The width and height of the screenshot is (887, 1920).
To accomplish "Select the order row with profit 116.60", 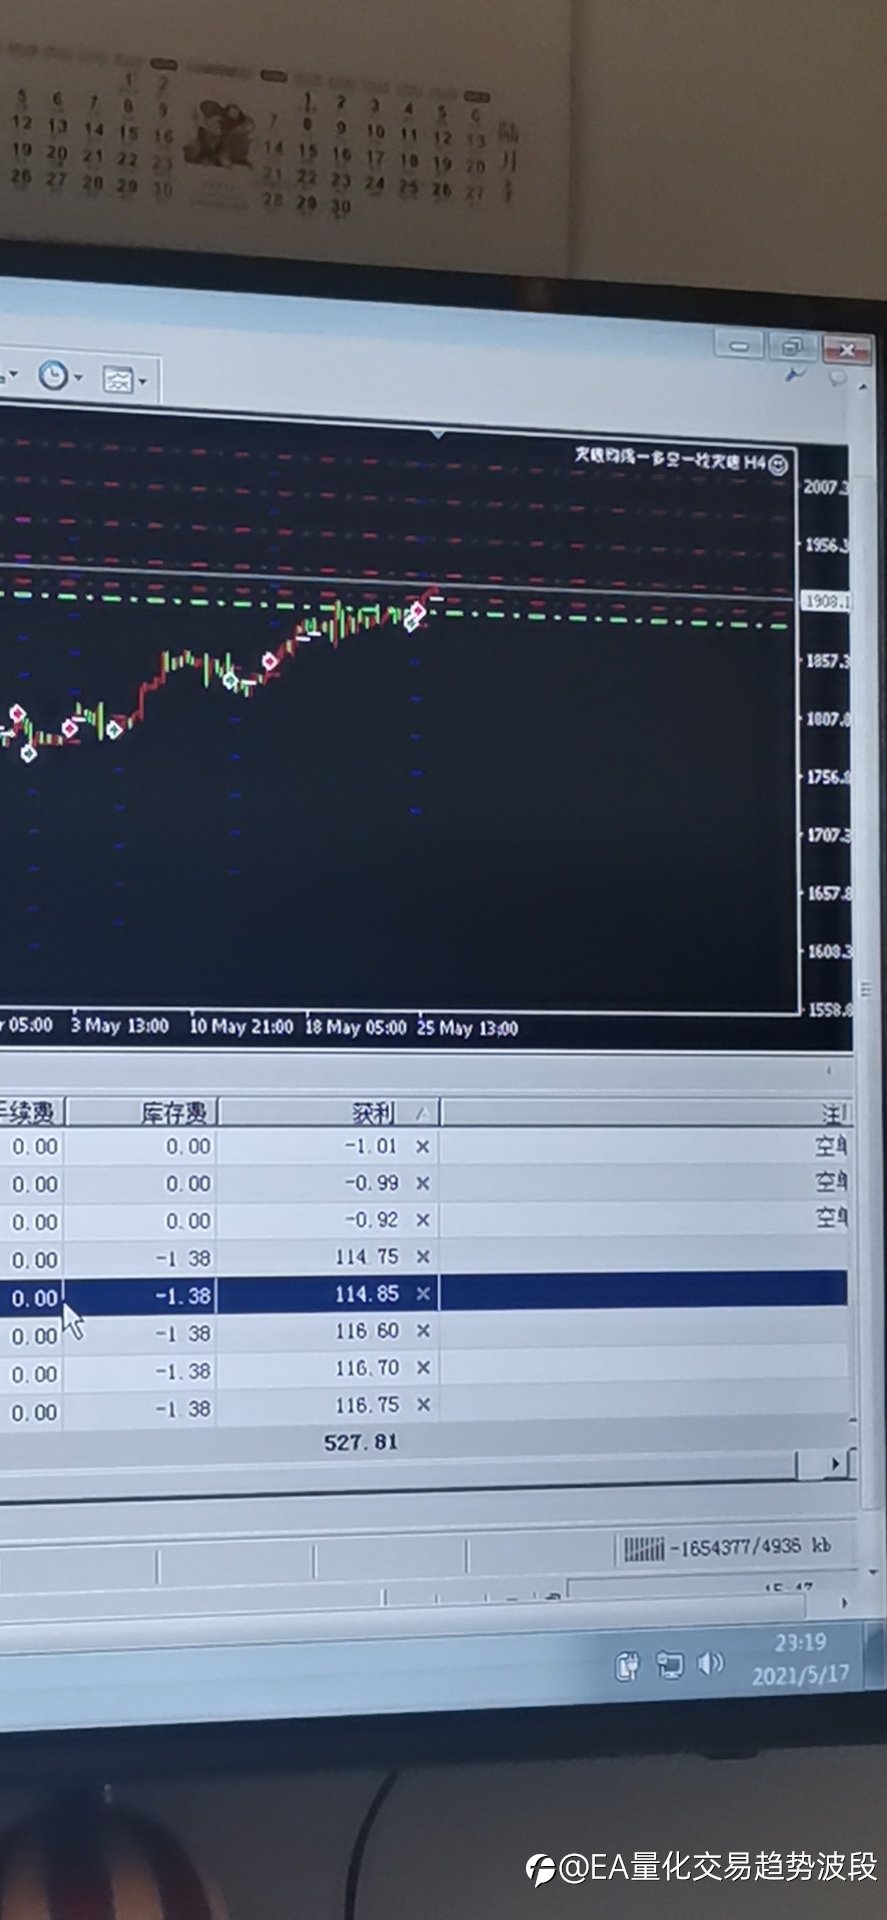I will (424, 1332).
